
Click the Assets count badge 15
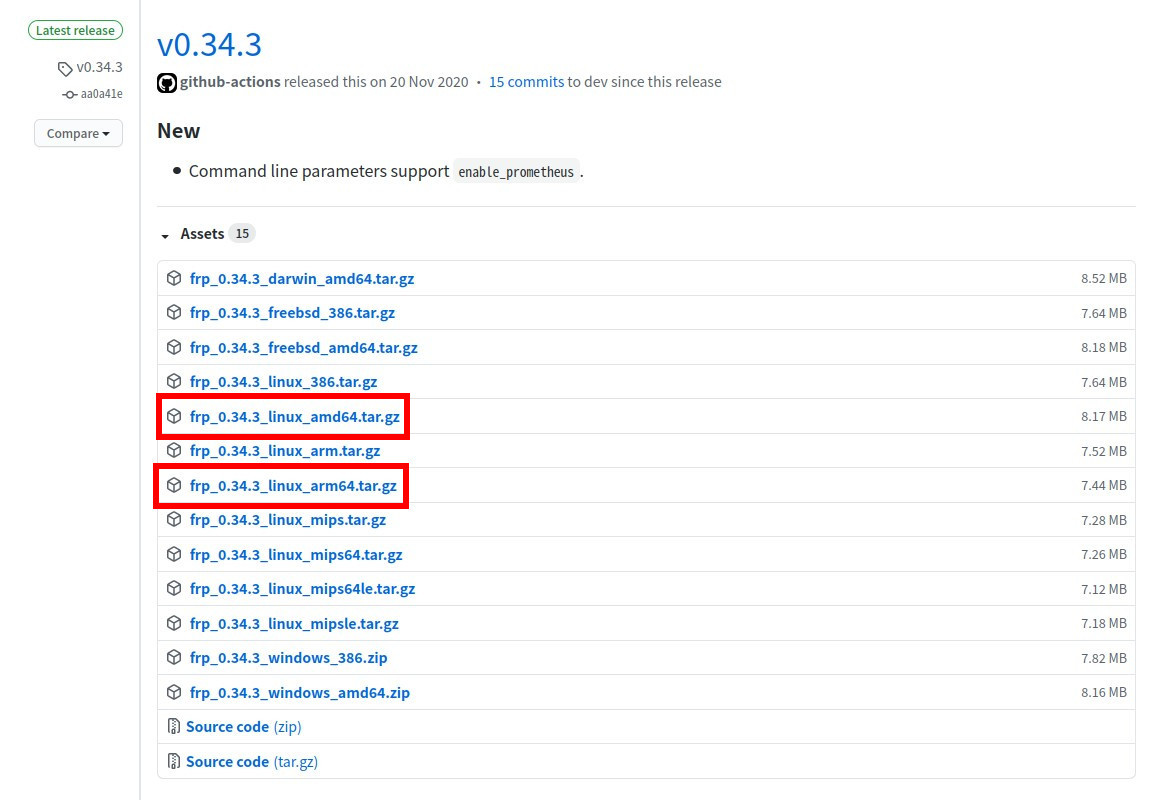tap(242, 233)
